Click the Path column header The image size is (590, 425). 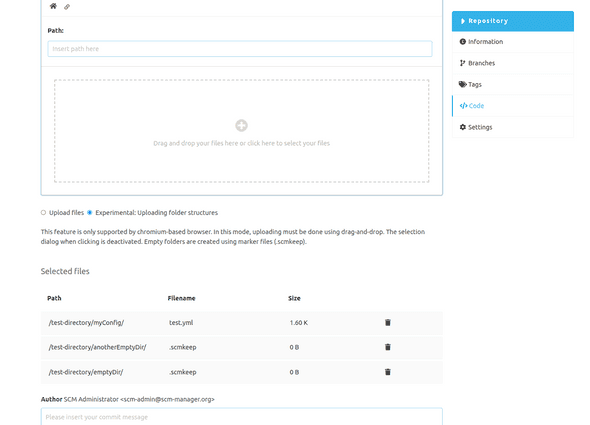coord(54,298)
